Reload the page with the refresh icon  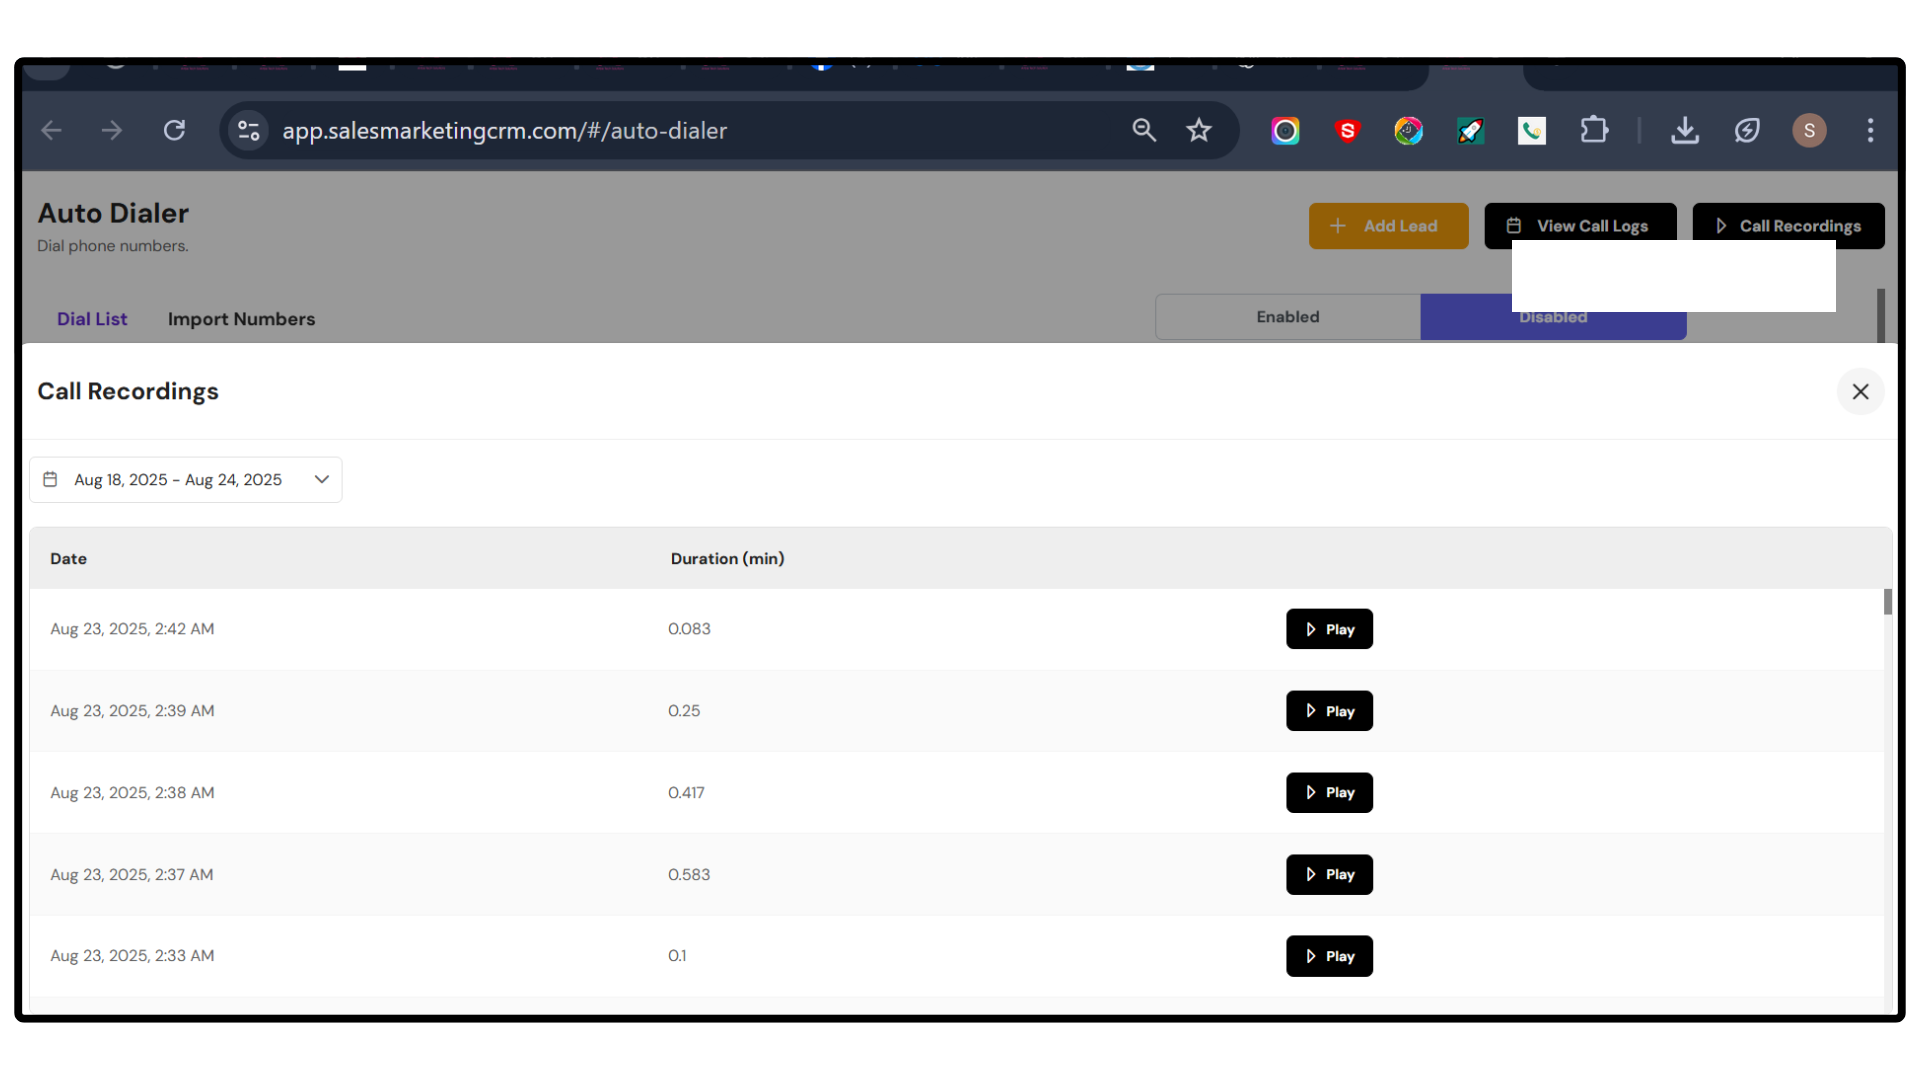pyautogui.click(x=174, y=130)
